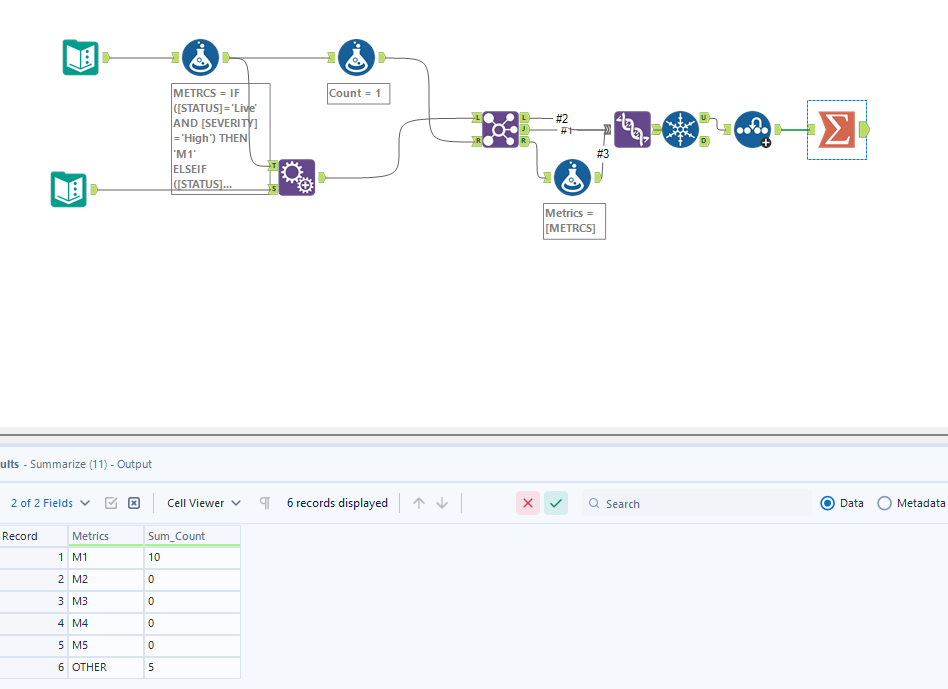Click the Metrics = [METRCS] Formula tool
Screen dimensions: 948x689
(572, 177)
